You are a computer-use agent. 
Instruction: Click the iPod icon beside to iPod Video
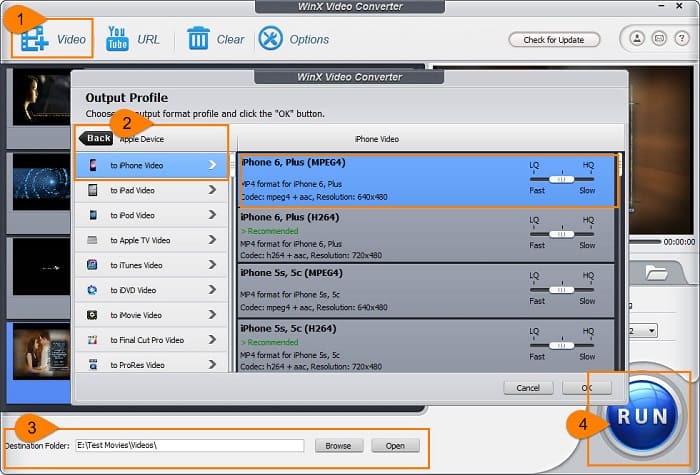pyautogui.click(x=92, y=215)
